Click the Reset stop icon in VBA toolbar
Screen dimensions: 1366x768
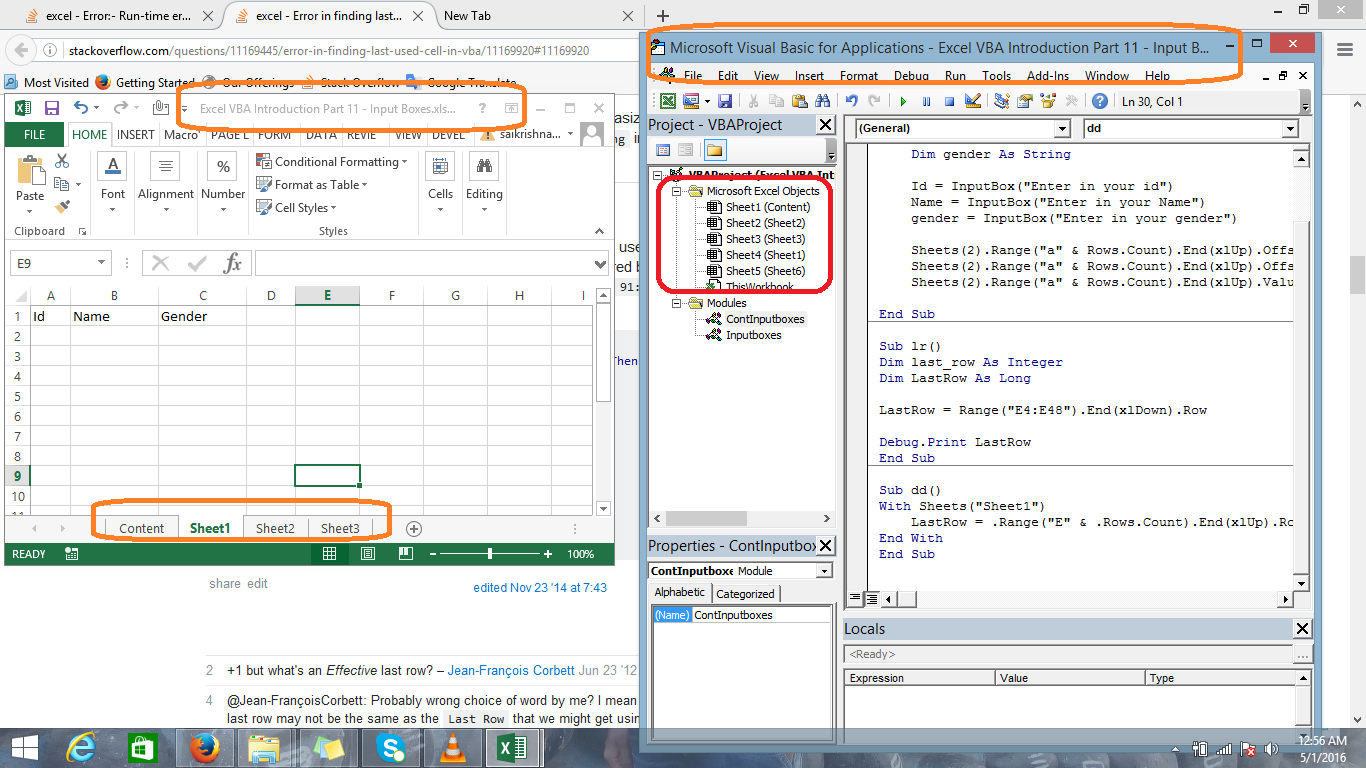pos(949,101)
